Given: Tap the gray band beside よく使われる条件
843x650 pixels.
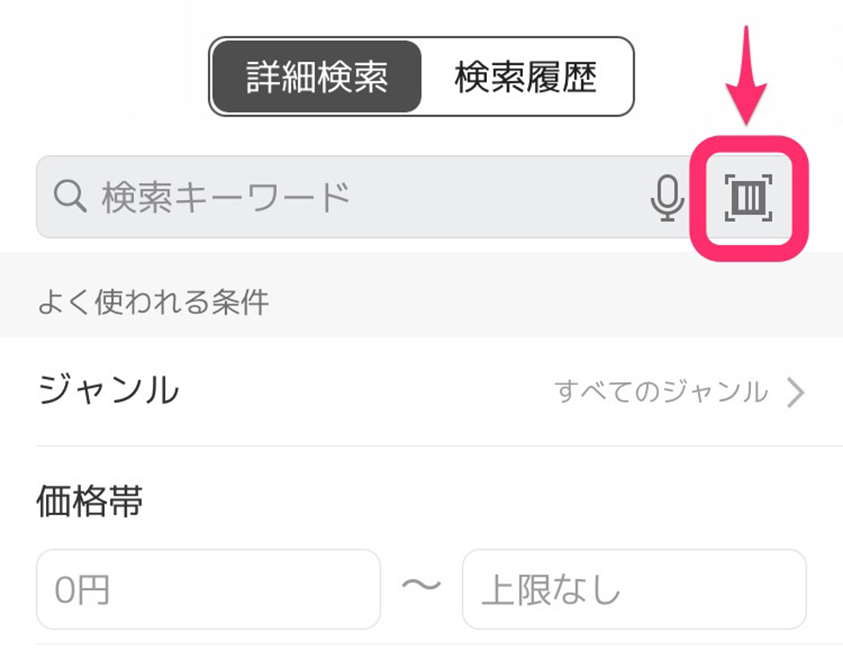Looking at the screenshot, I should point(554,295).
